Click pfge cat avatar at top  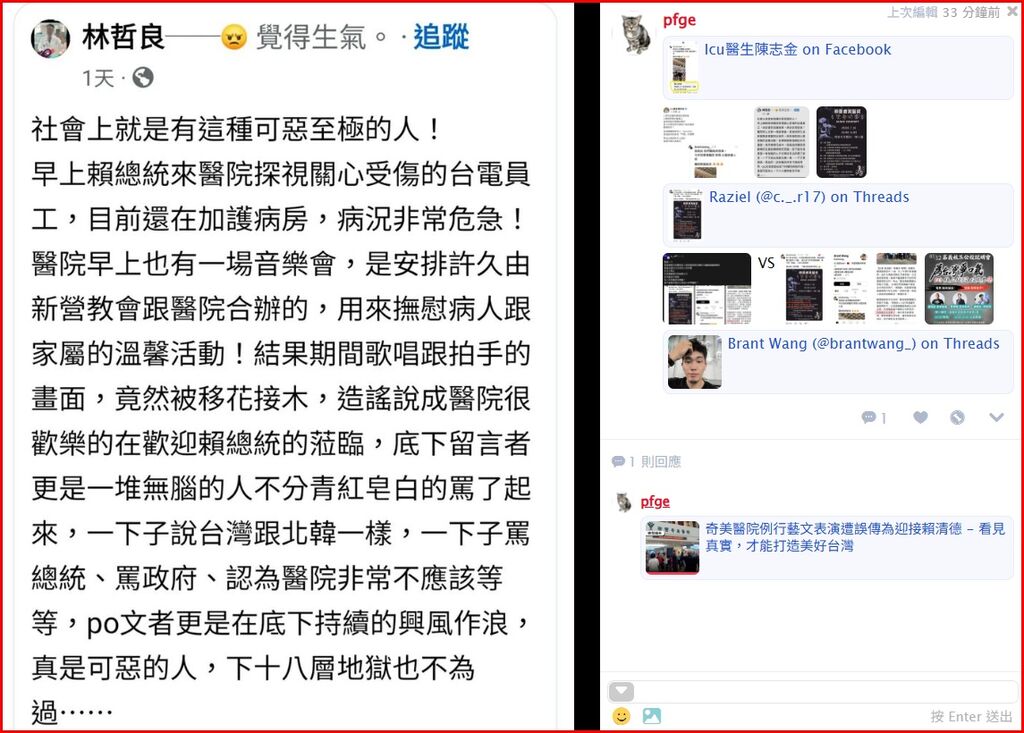pos(635,34)
